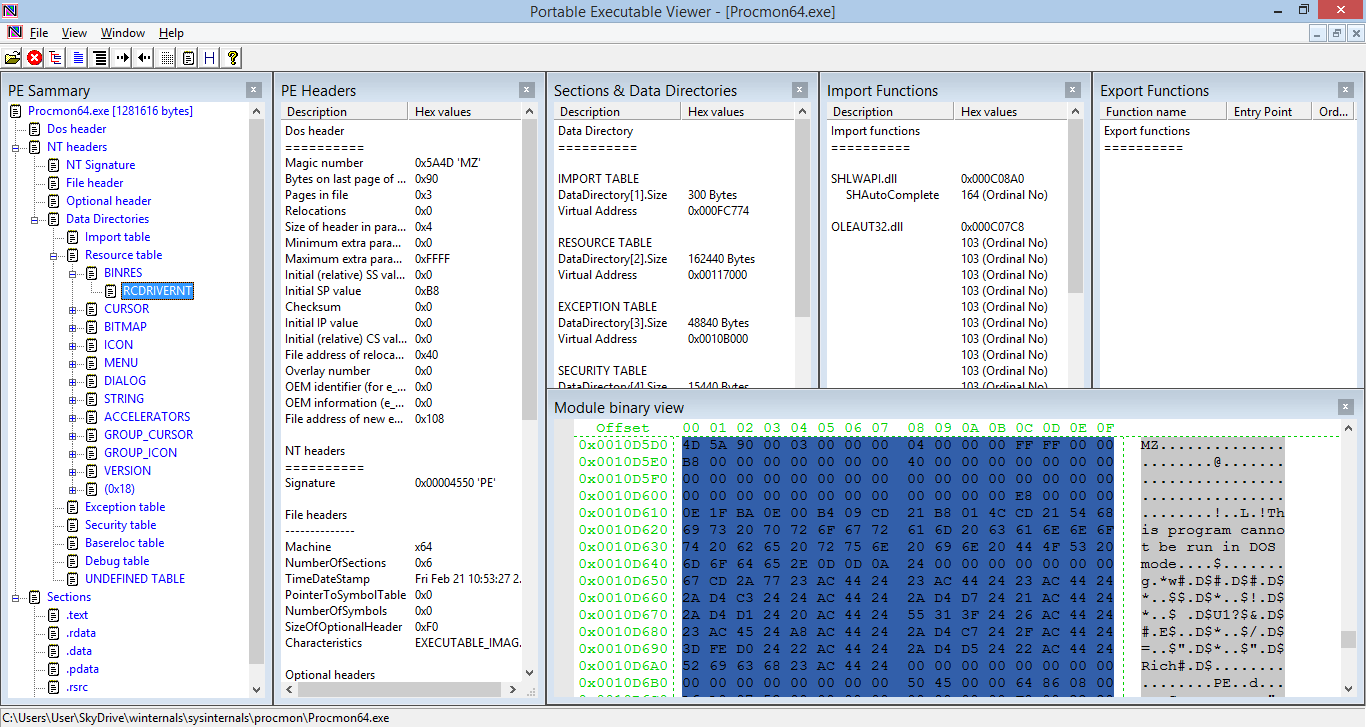Viewport: 1366px width, 728px height.
Task: Open a PE file with the folder icon
Action: pyautogui.click(x=12, y=58)
